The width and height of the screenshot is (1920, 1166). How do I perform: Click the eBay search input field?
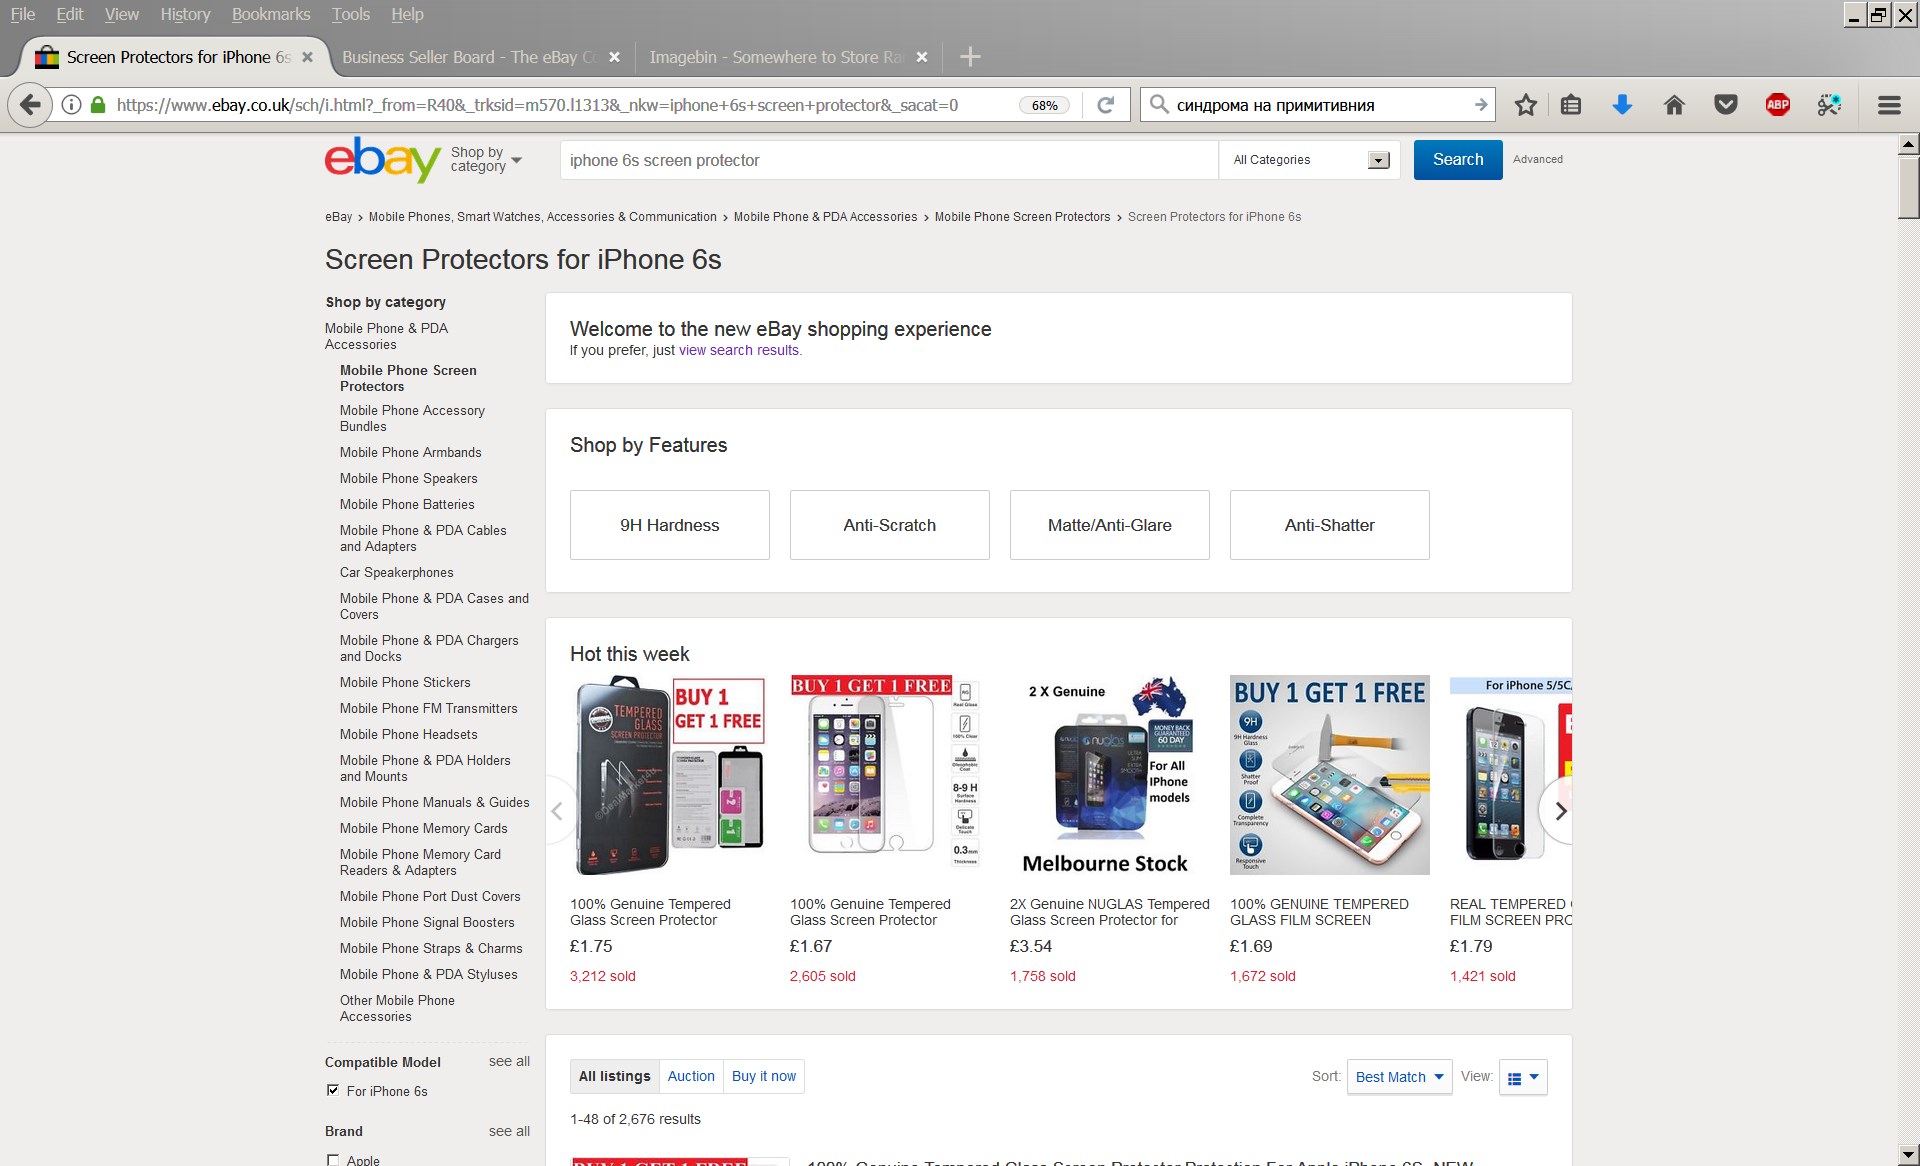coord(889,160)
